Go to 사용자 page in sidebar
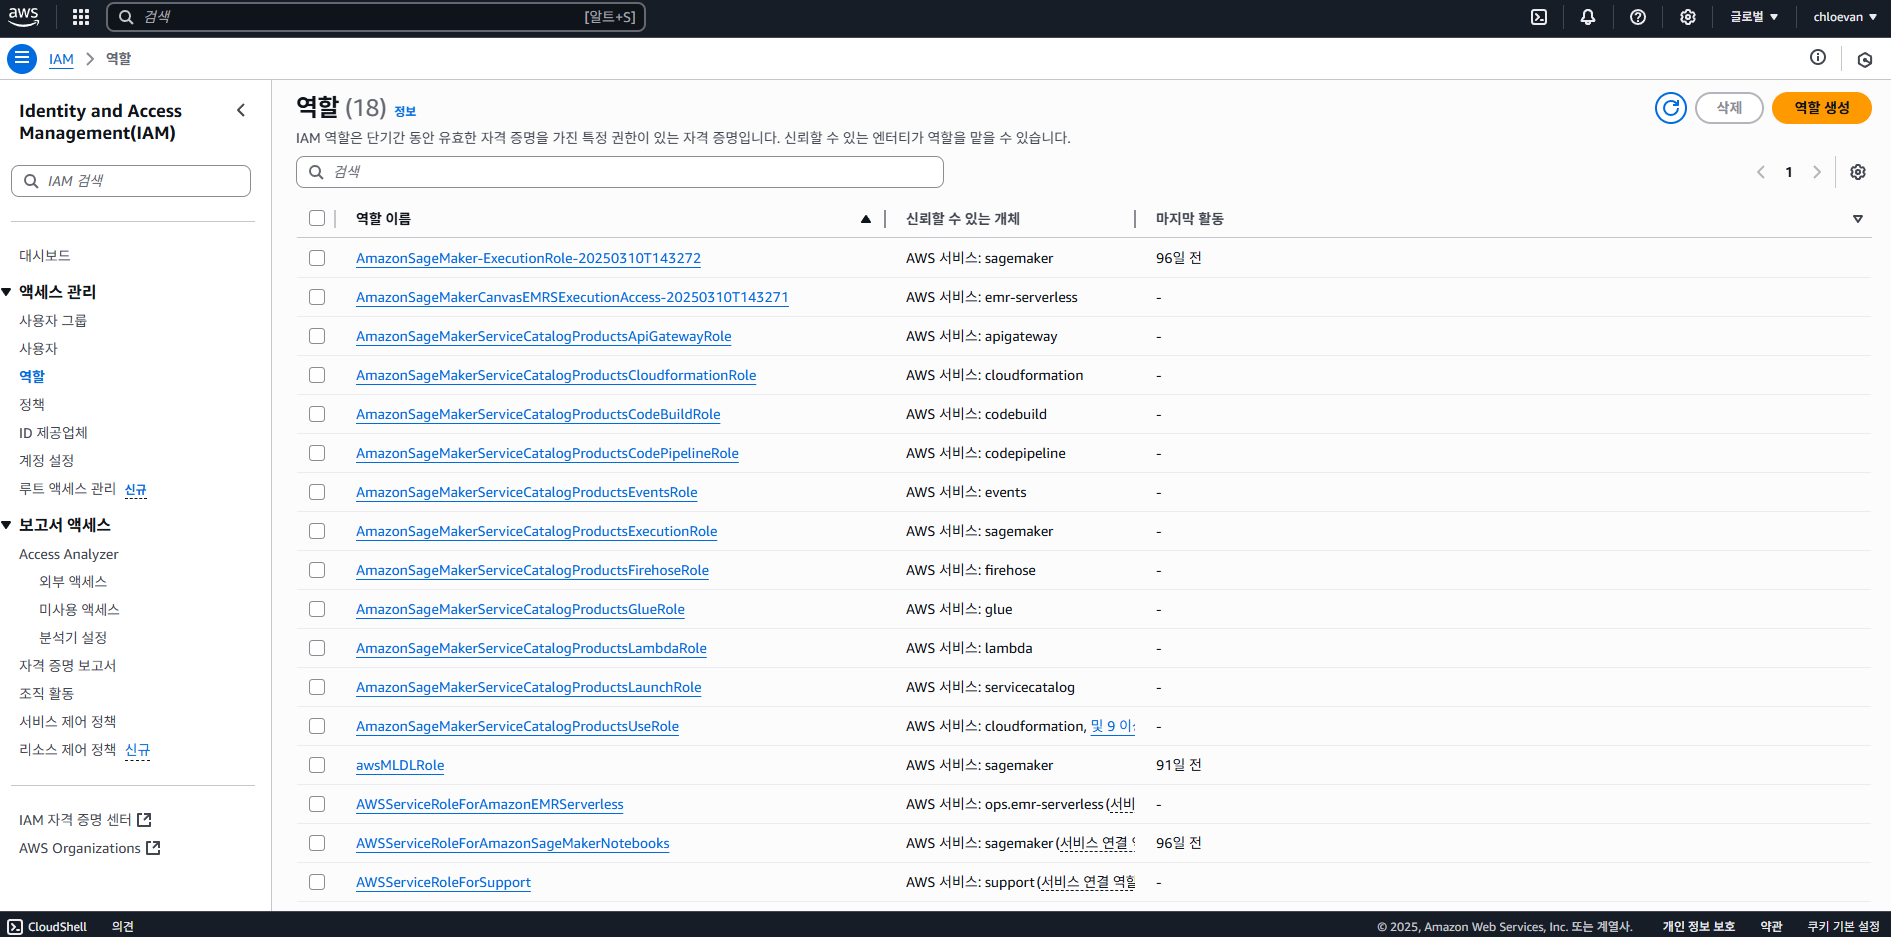Image resolution: width=1891 pixels, height=937 pixels. tap(38, 349)
